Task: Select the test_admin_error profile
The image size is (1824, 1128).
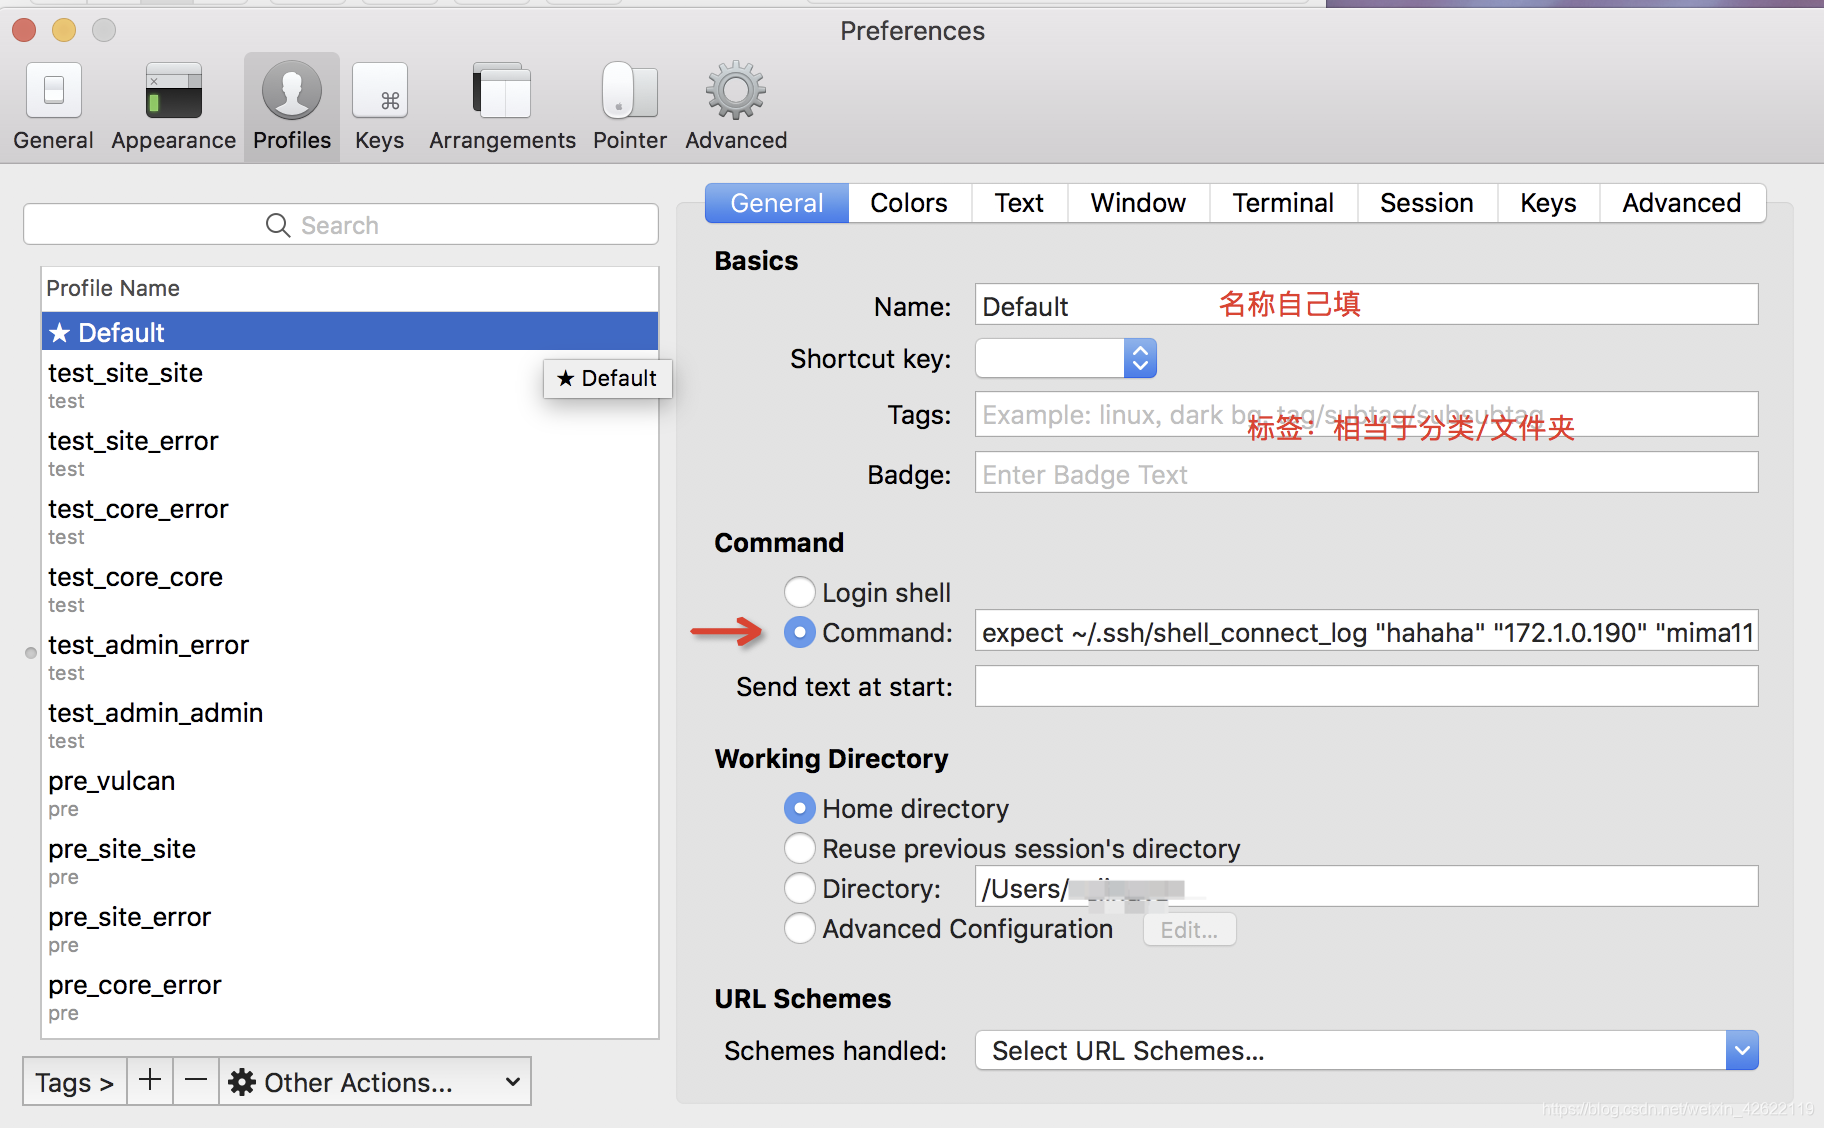Action: pos(350,657)
